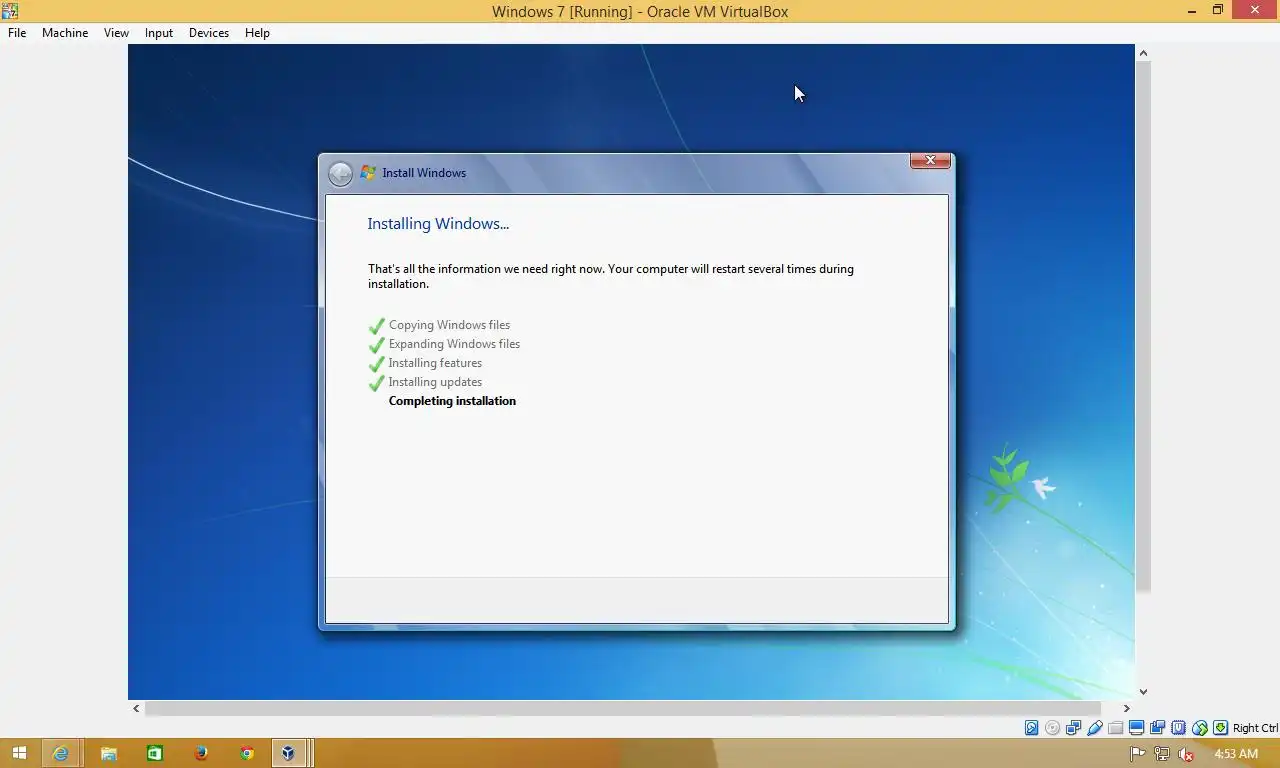Click the horizontal scrollbar right arrow

[x=1126, y=708]
